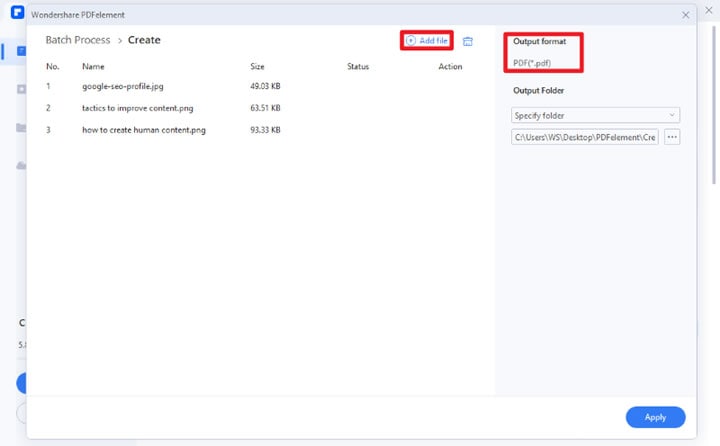
Task: Click the 93.33 KB size value
Action: (265, 130)
